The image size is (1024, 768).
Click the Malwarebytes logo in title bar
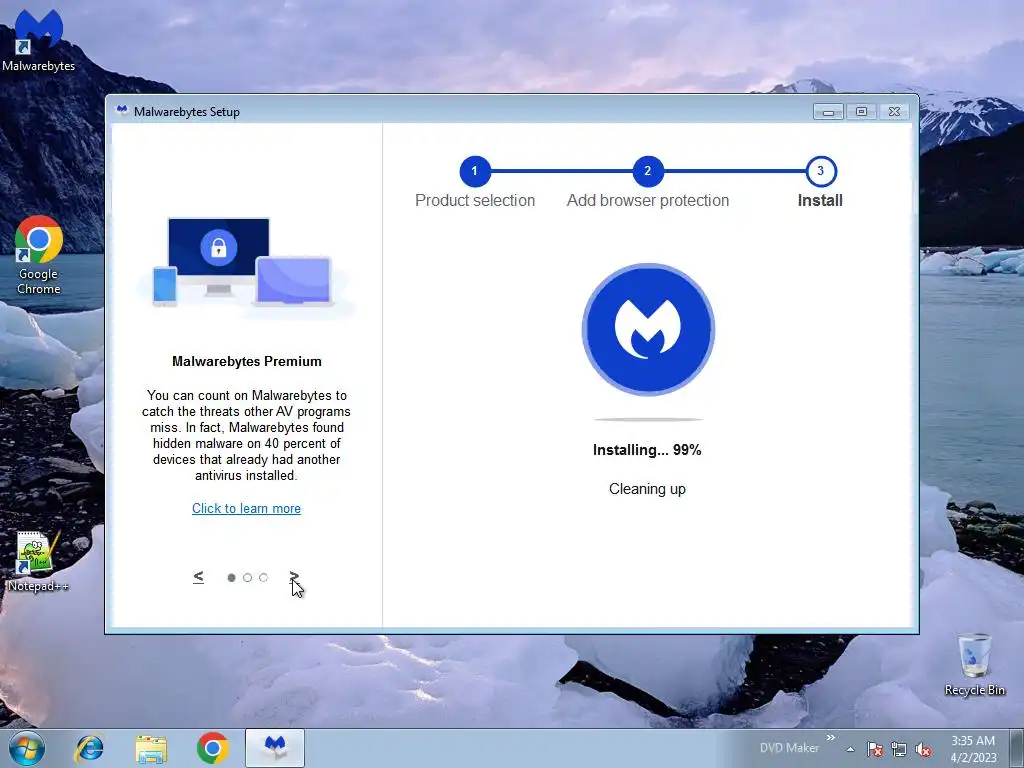point(121,110)
